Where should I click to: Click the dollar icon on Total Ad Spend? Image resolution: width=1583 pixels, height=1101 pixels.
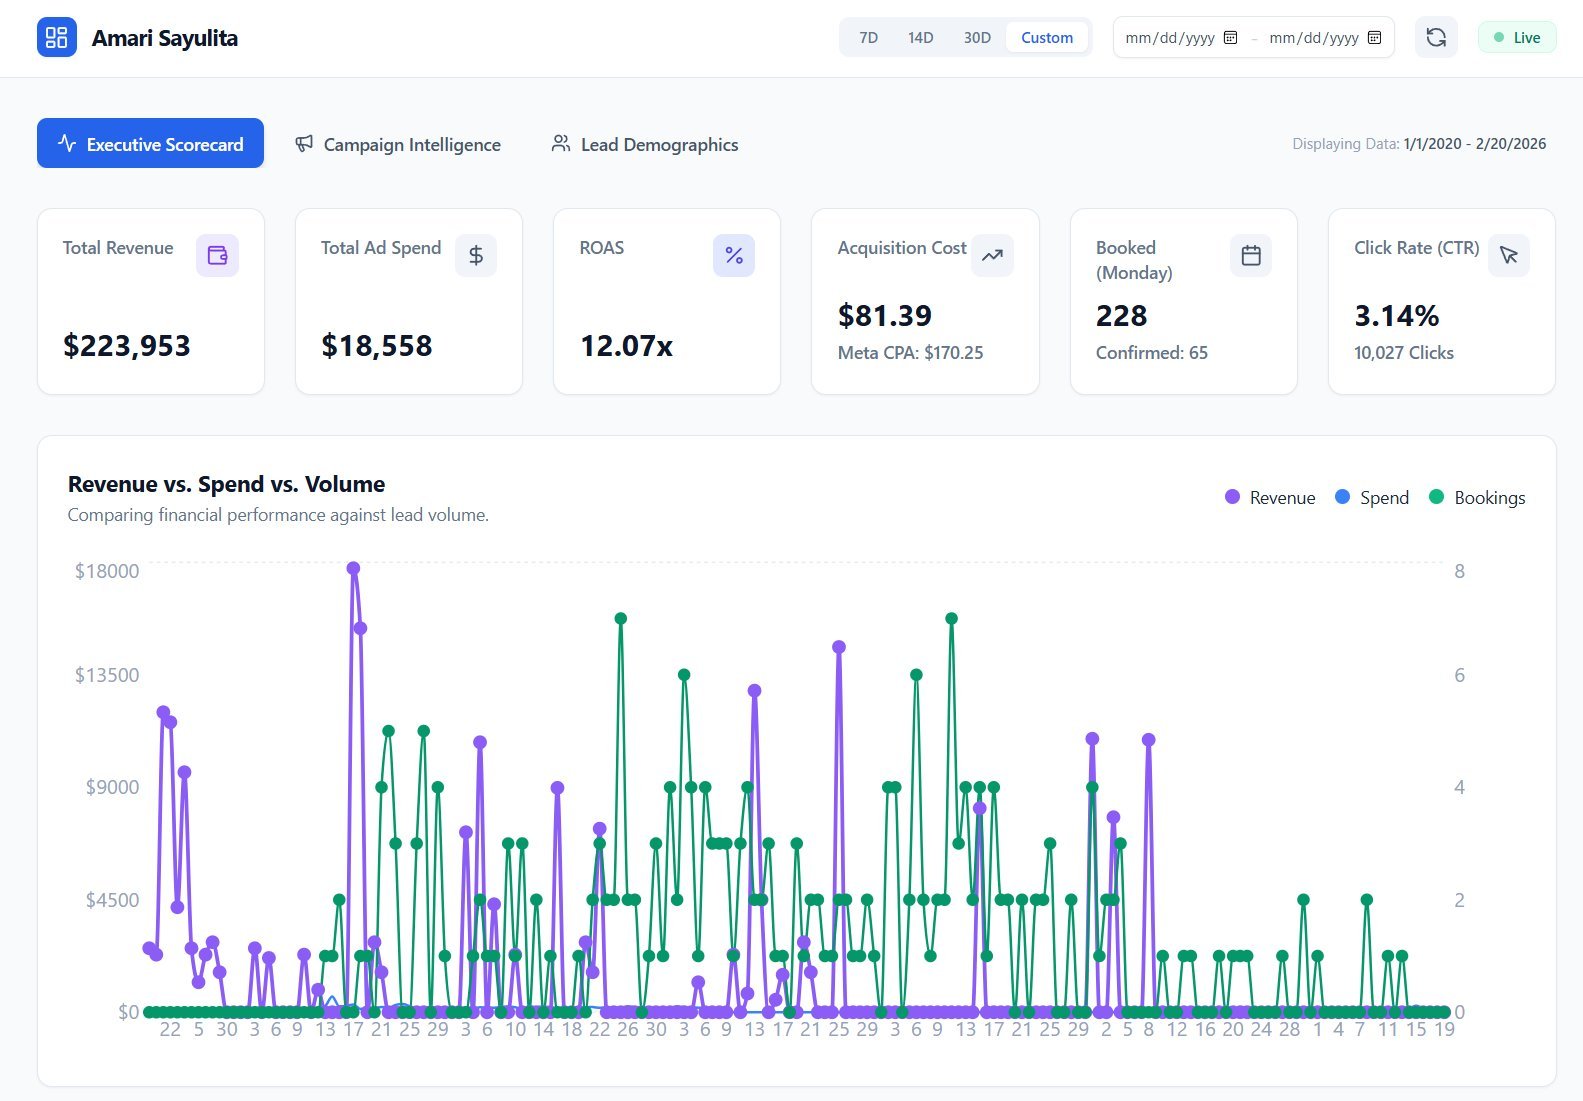(x=476, y=256)
